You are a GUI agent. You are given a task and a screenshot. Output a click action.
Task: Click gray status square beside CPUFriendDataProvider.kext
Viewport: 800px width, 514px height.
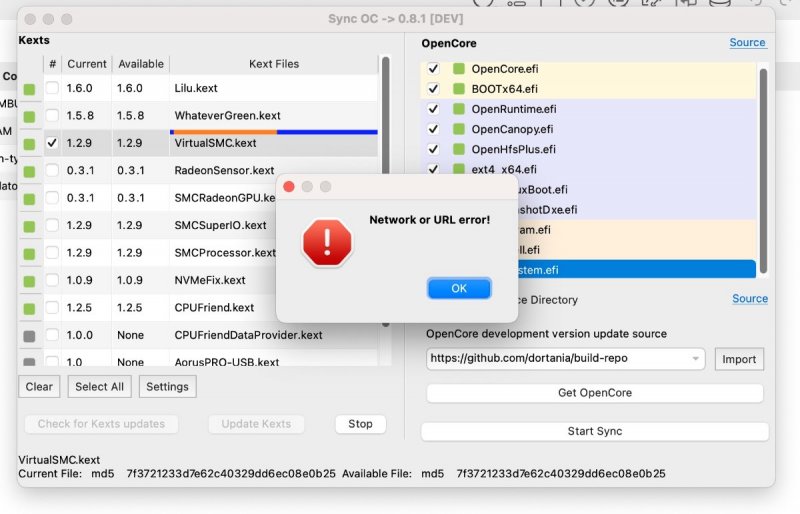coord(30,336)
